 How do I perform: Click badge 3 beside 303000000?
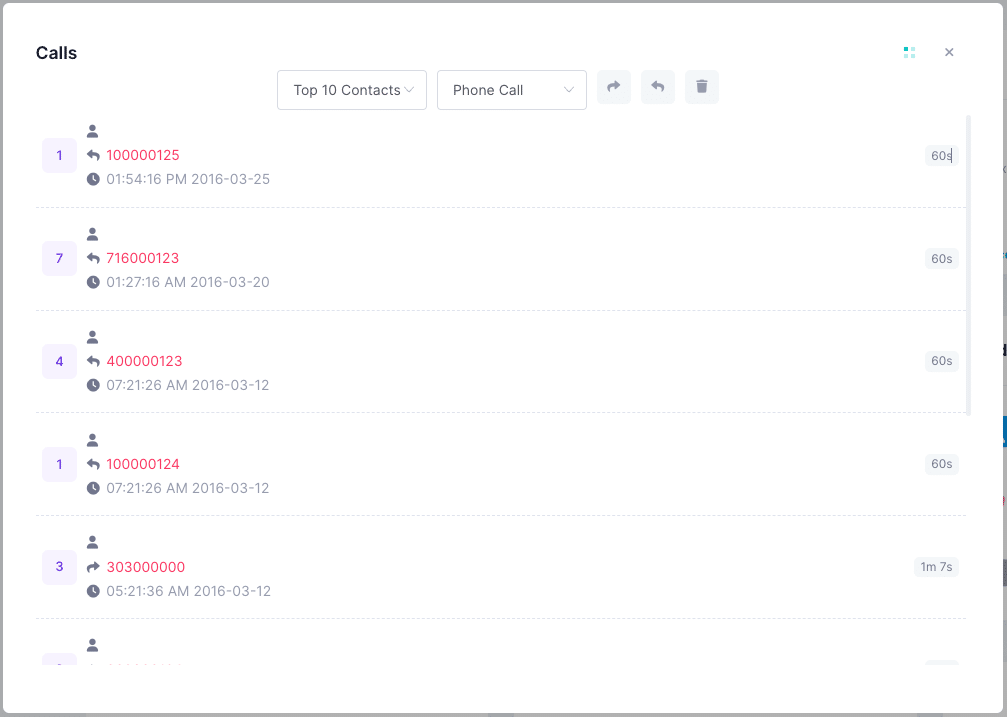[x=59, y=567]
